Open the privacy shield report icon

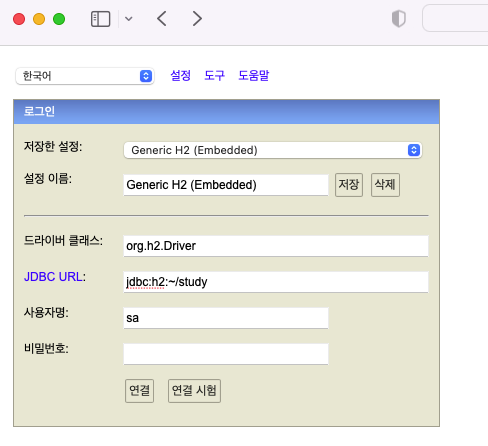coord(399,19)
